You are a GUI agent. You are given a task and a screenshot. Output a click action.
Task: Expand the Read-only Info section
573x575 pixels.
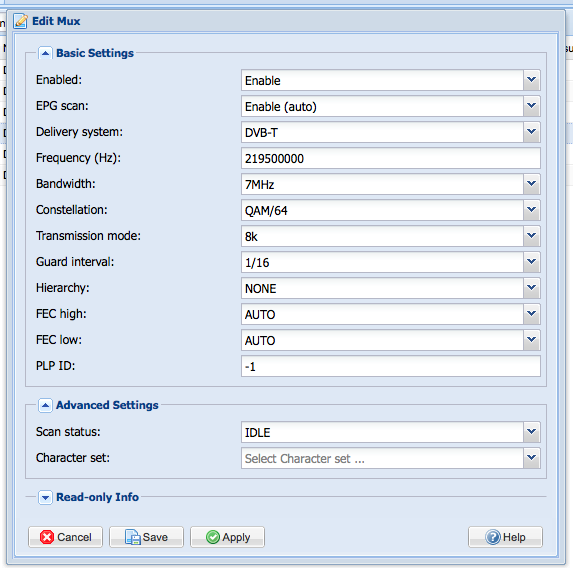pyautogui.click(x=45, y=498)
